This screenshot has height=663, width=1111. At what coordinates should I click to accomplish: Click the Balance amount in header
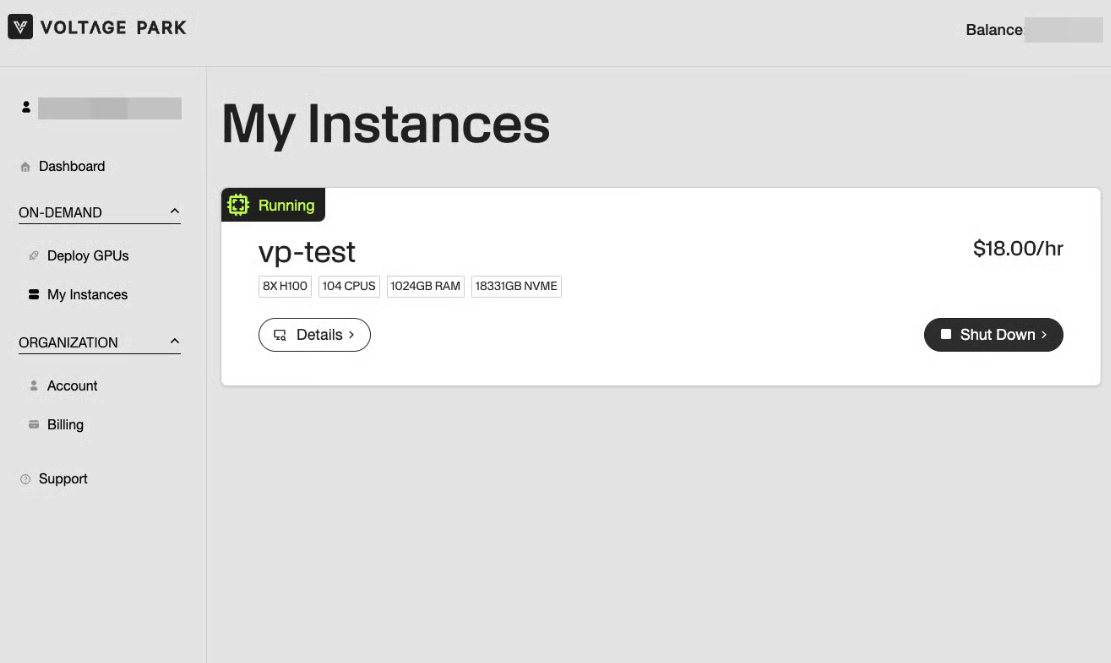coord(1062,30)
